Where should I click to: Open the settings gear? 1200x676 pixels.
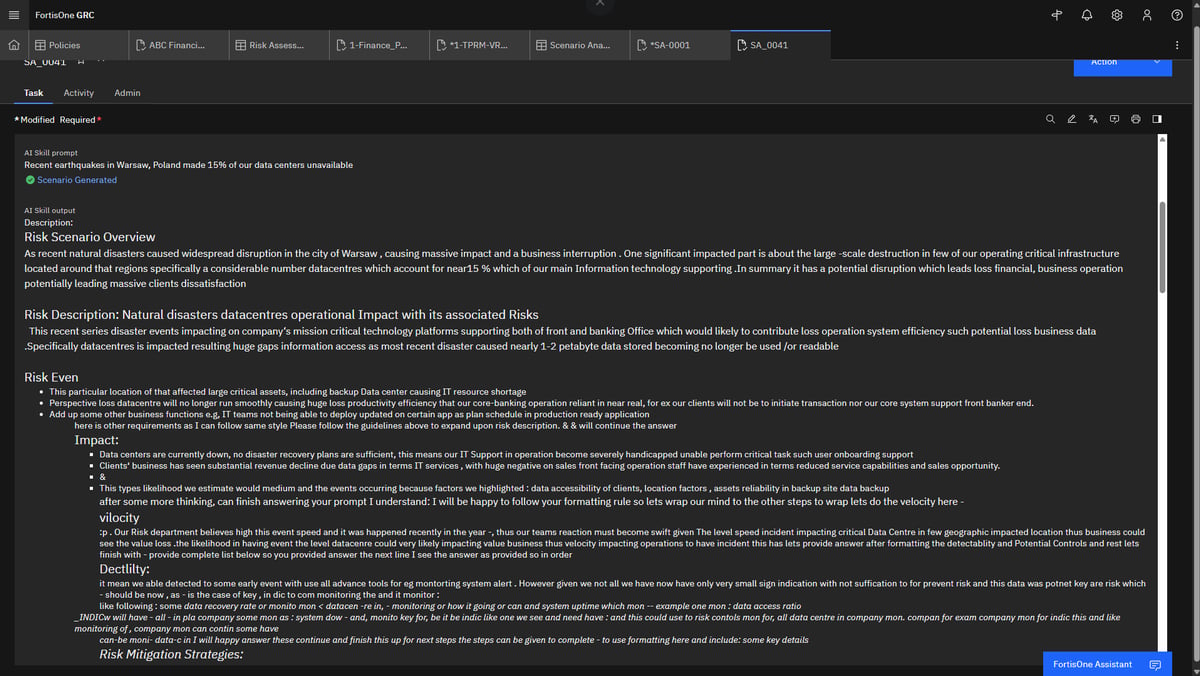click(x=1117, y=16)
